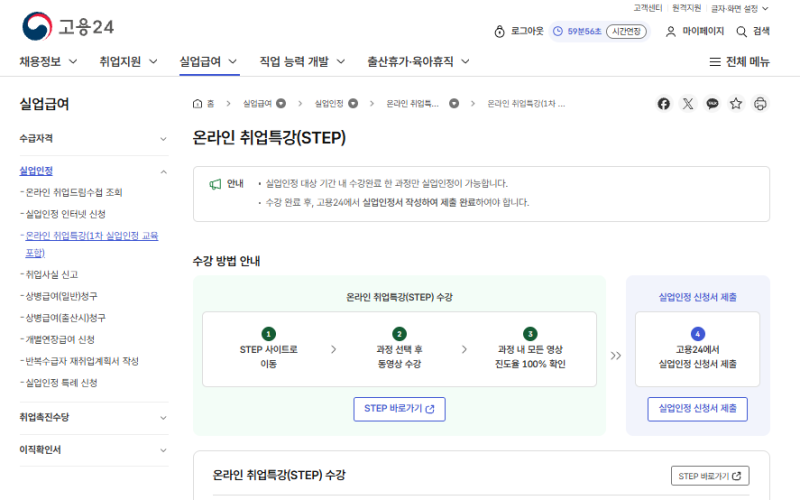The width and height of the screenshot is (800, 500).
Task: Click 실업인정 신청서 제출 button
Action: tap(697, 409)
